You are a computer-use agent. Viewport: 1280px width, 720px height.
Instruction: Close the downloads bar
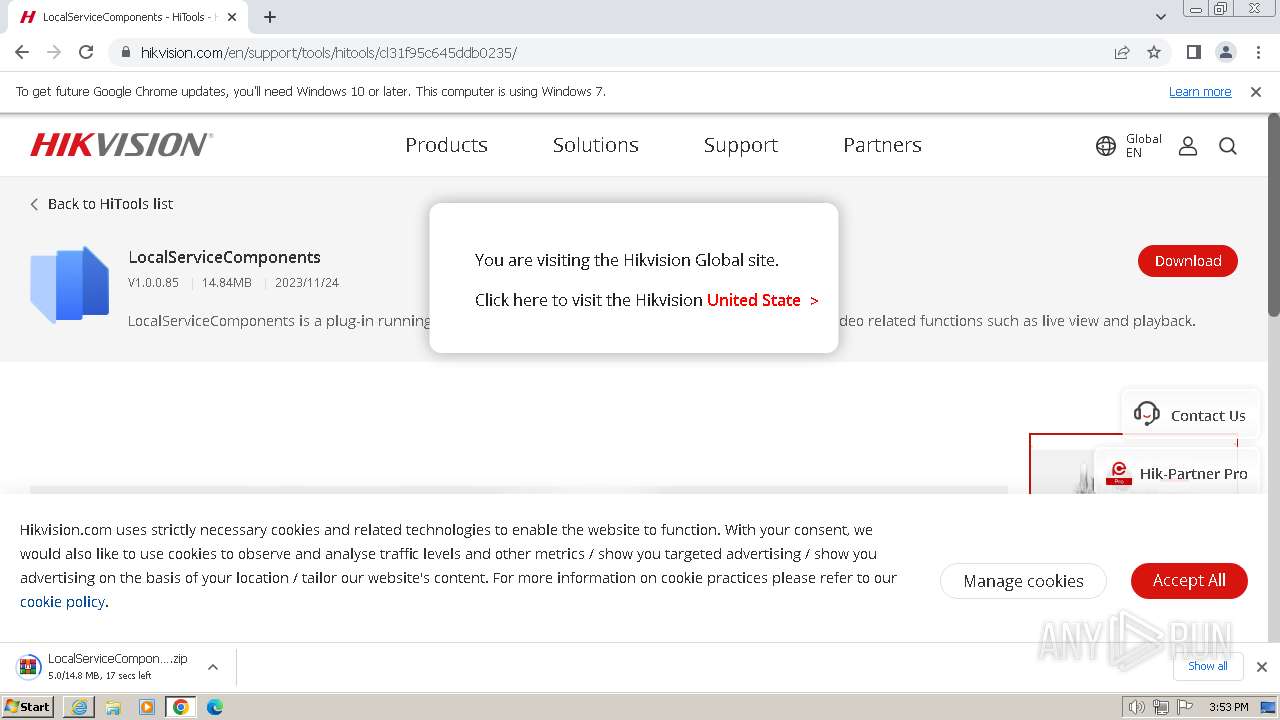[1261, 667]
